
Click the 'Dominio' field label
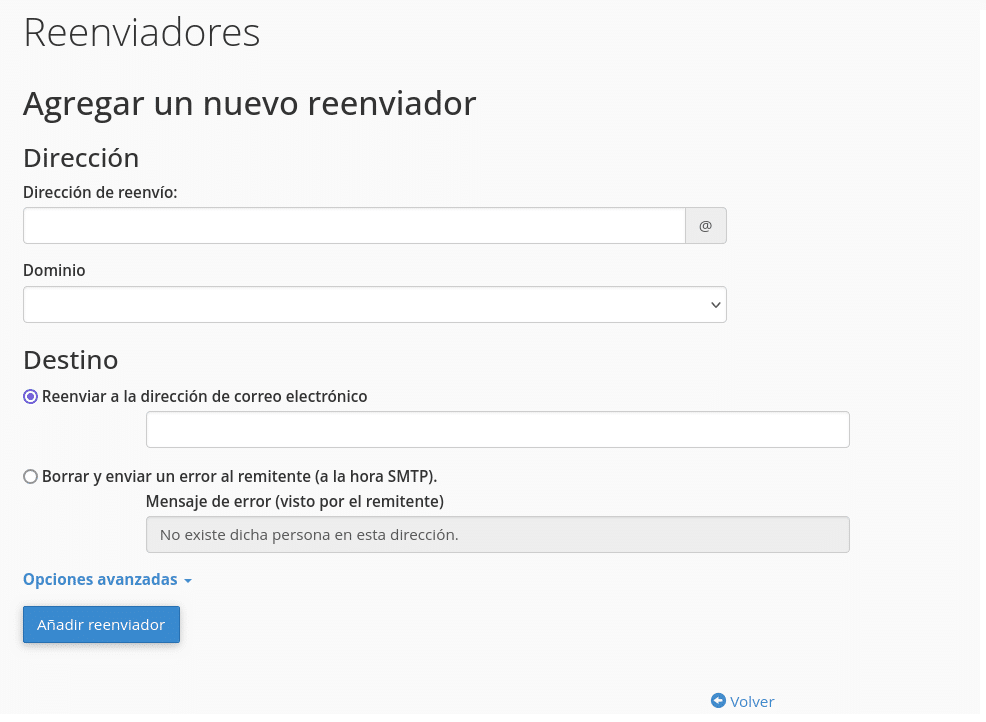tap(54, 271)
